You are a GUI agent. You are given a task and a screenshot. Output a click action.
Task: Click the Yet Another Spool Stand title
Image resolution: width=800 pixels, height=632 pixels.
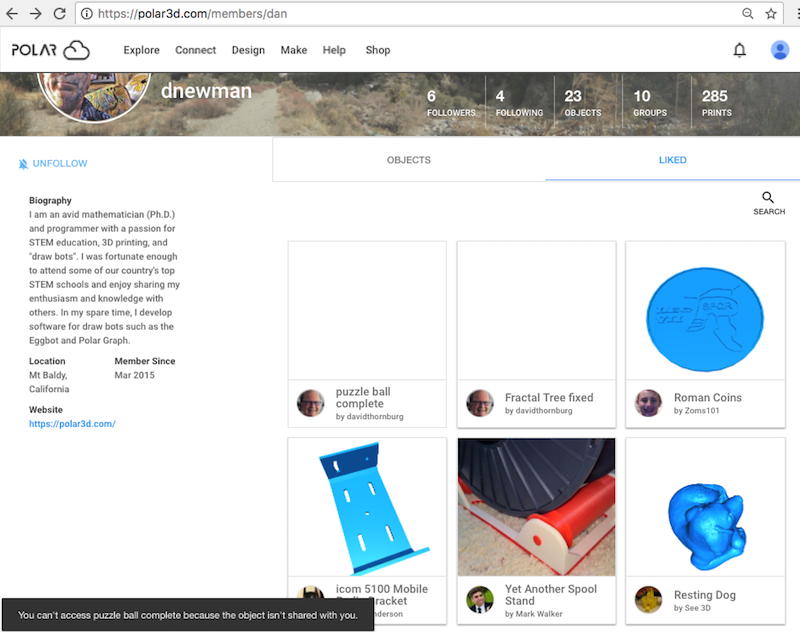point(551,595)
